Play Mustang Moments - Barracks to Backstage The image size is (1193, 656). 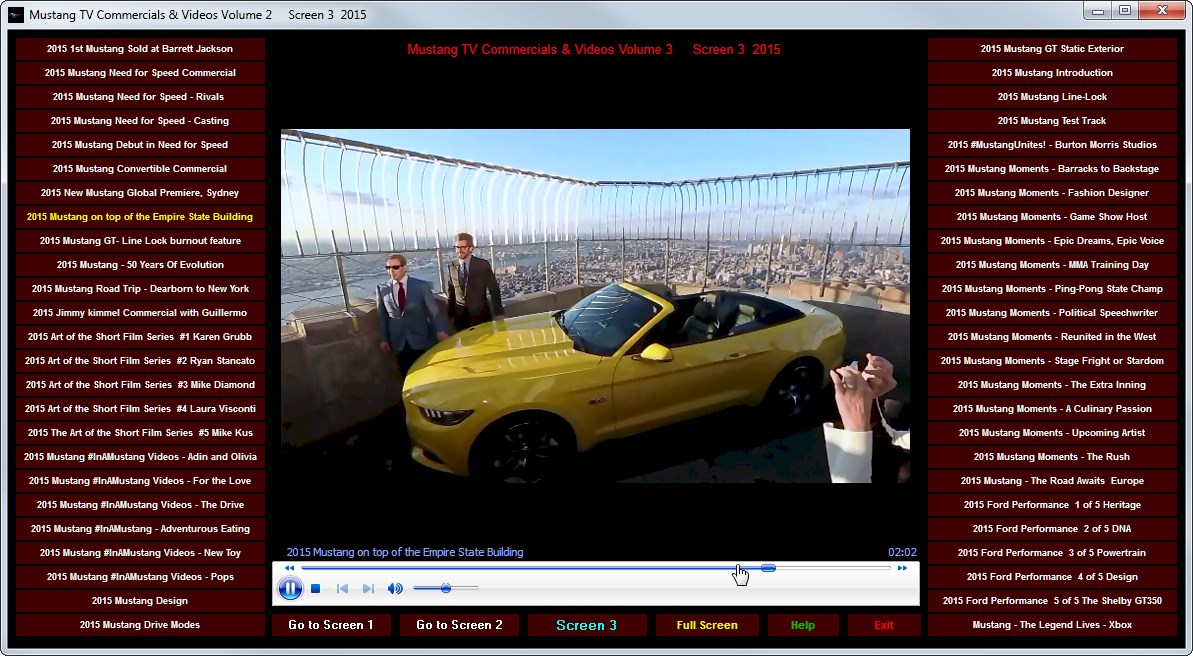point(1052,169)
